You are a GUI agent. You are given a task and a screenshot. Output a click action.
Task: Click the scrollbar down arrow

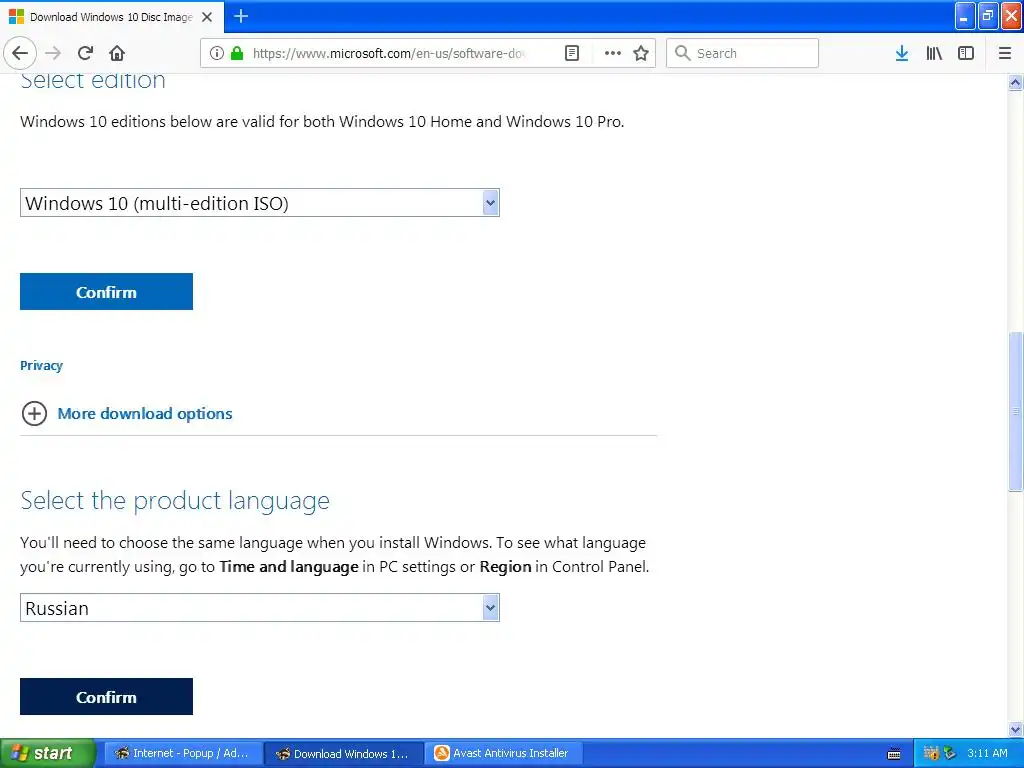[1016, 729]
